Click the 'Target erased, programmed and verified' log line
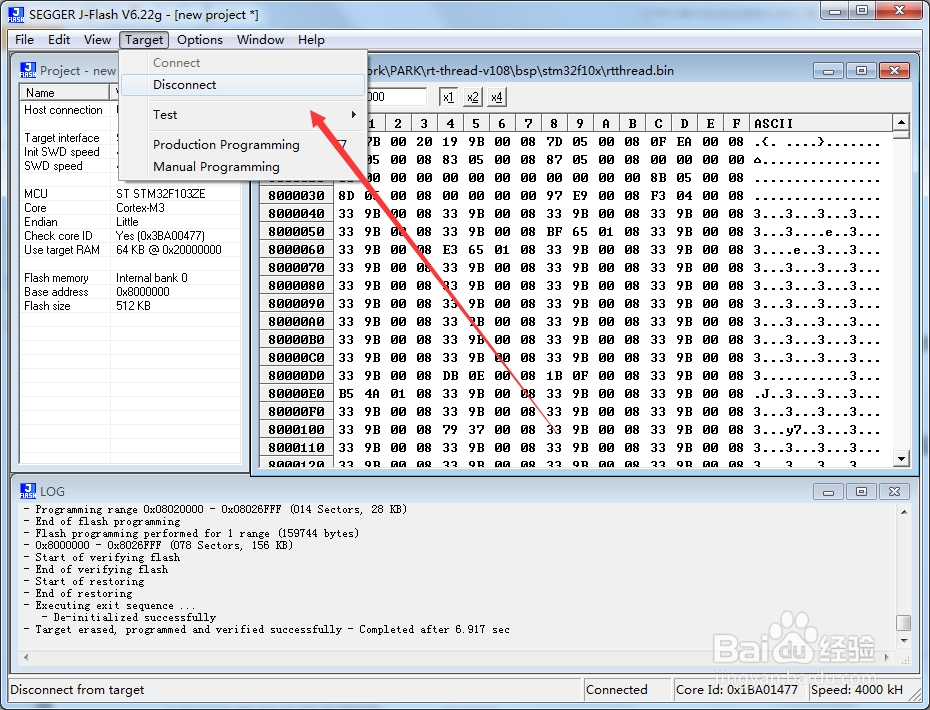 point(267,629)
